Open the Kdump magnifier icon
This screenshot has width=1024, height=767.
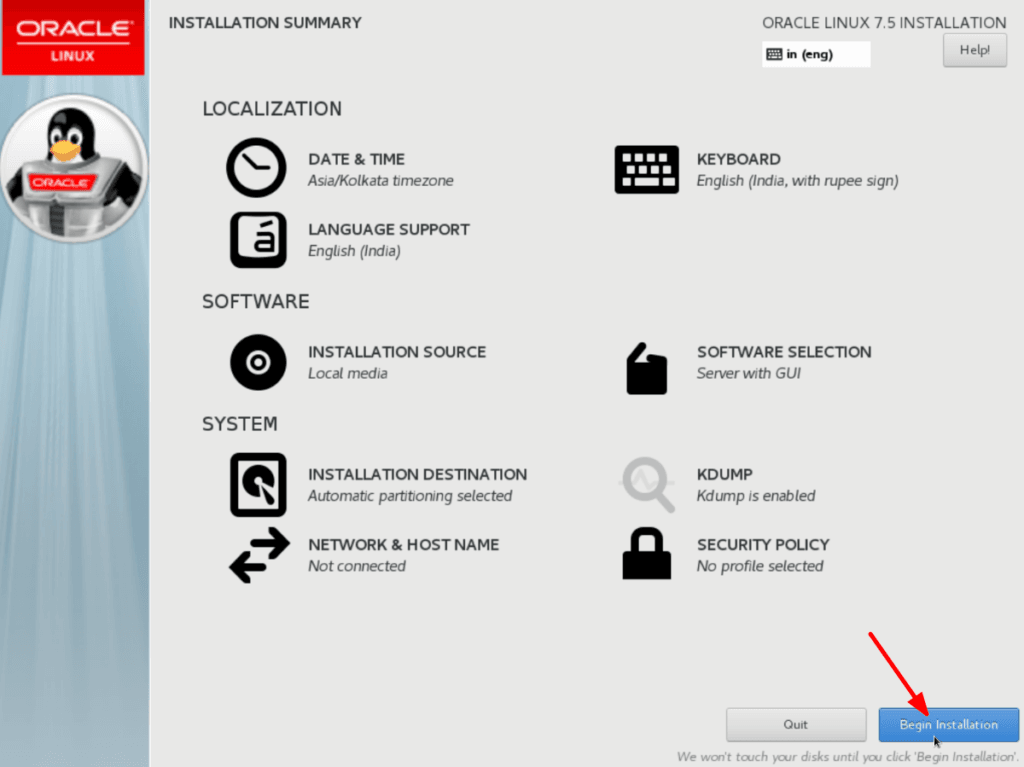point(647,484)
